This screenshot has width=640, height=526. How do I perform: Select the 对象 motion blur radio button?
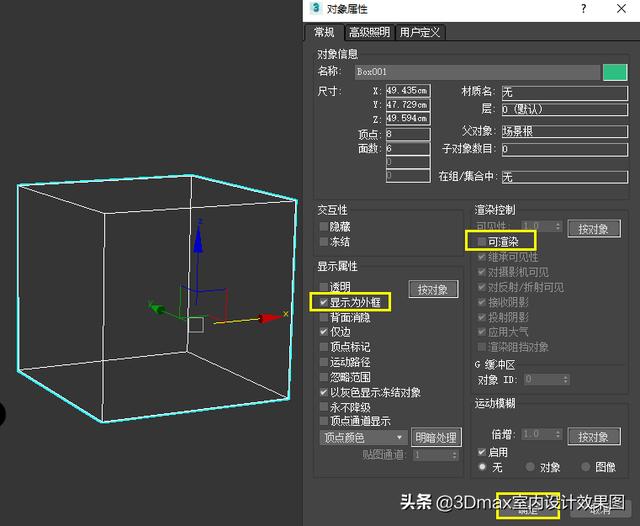[x=530, y=467]
